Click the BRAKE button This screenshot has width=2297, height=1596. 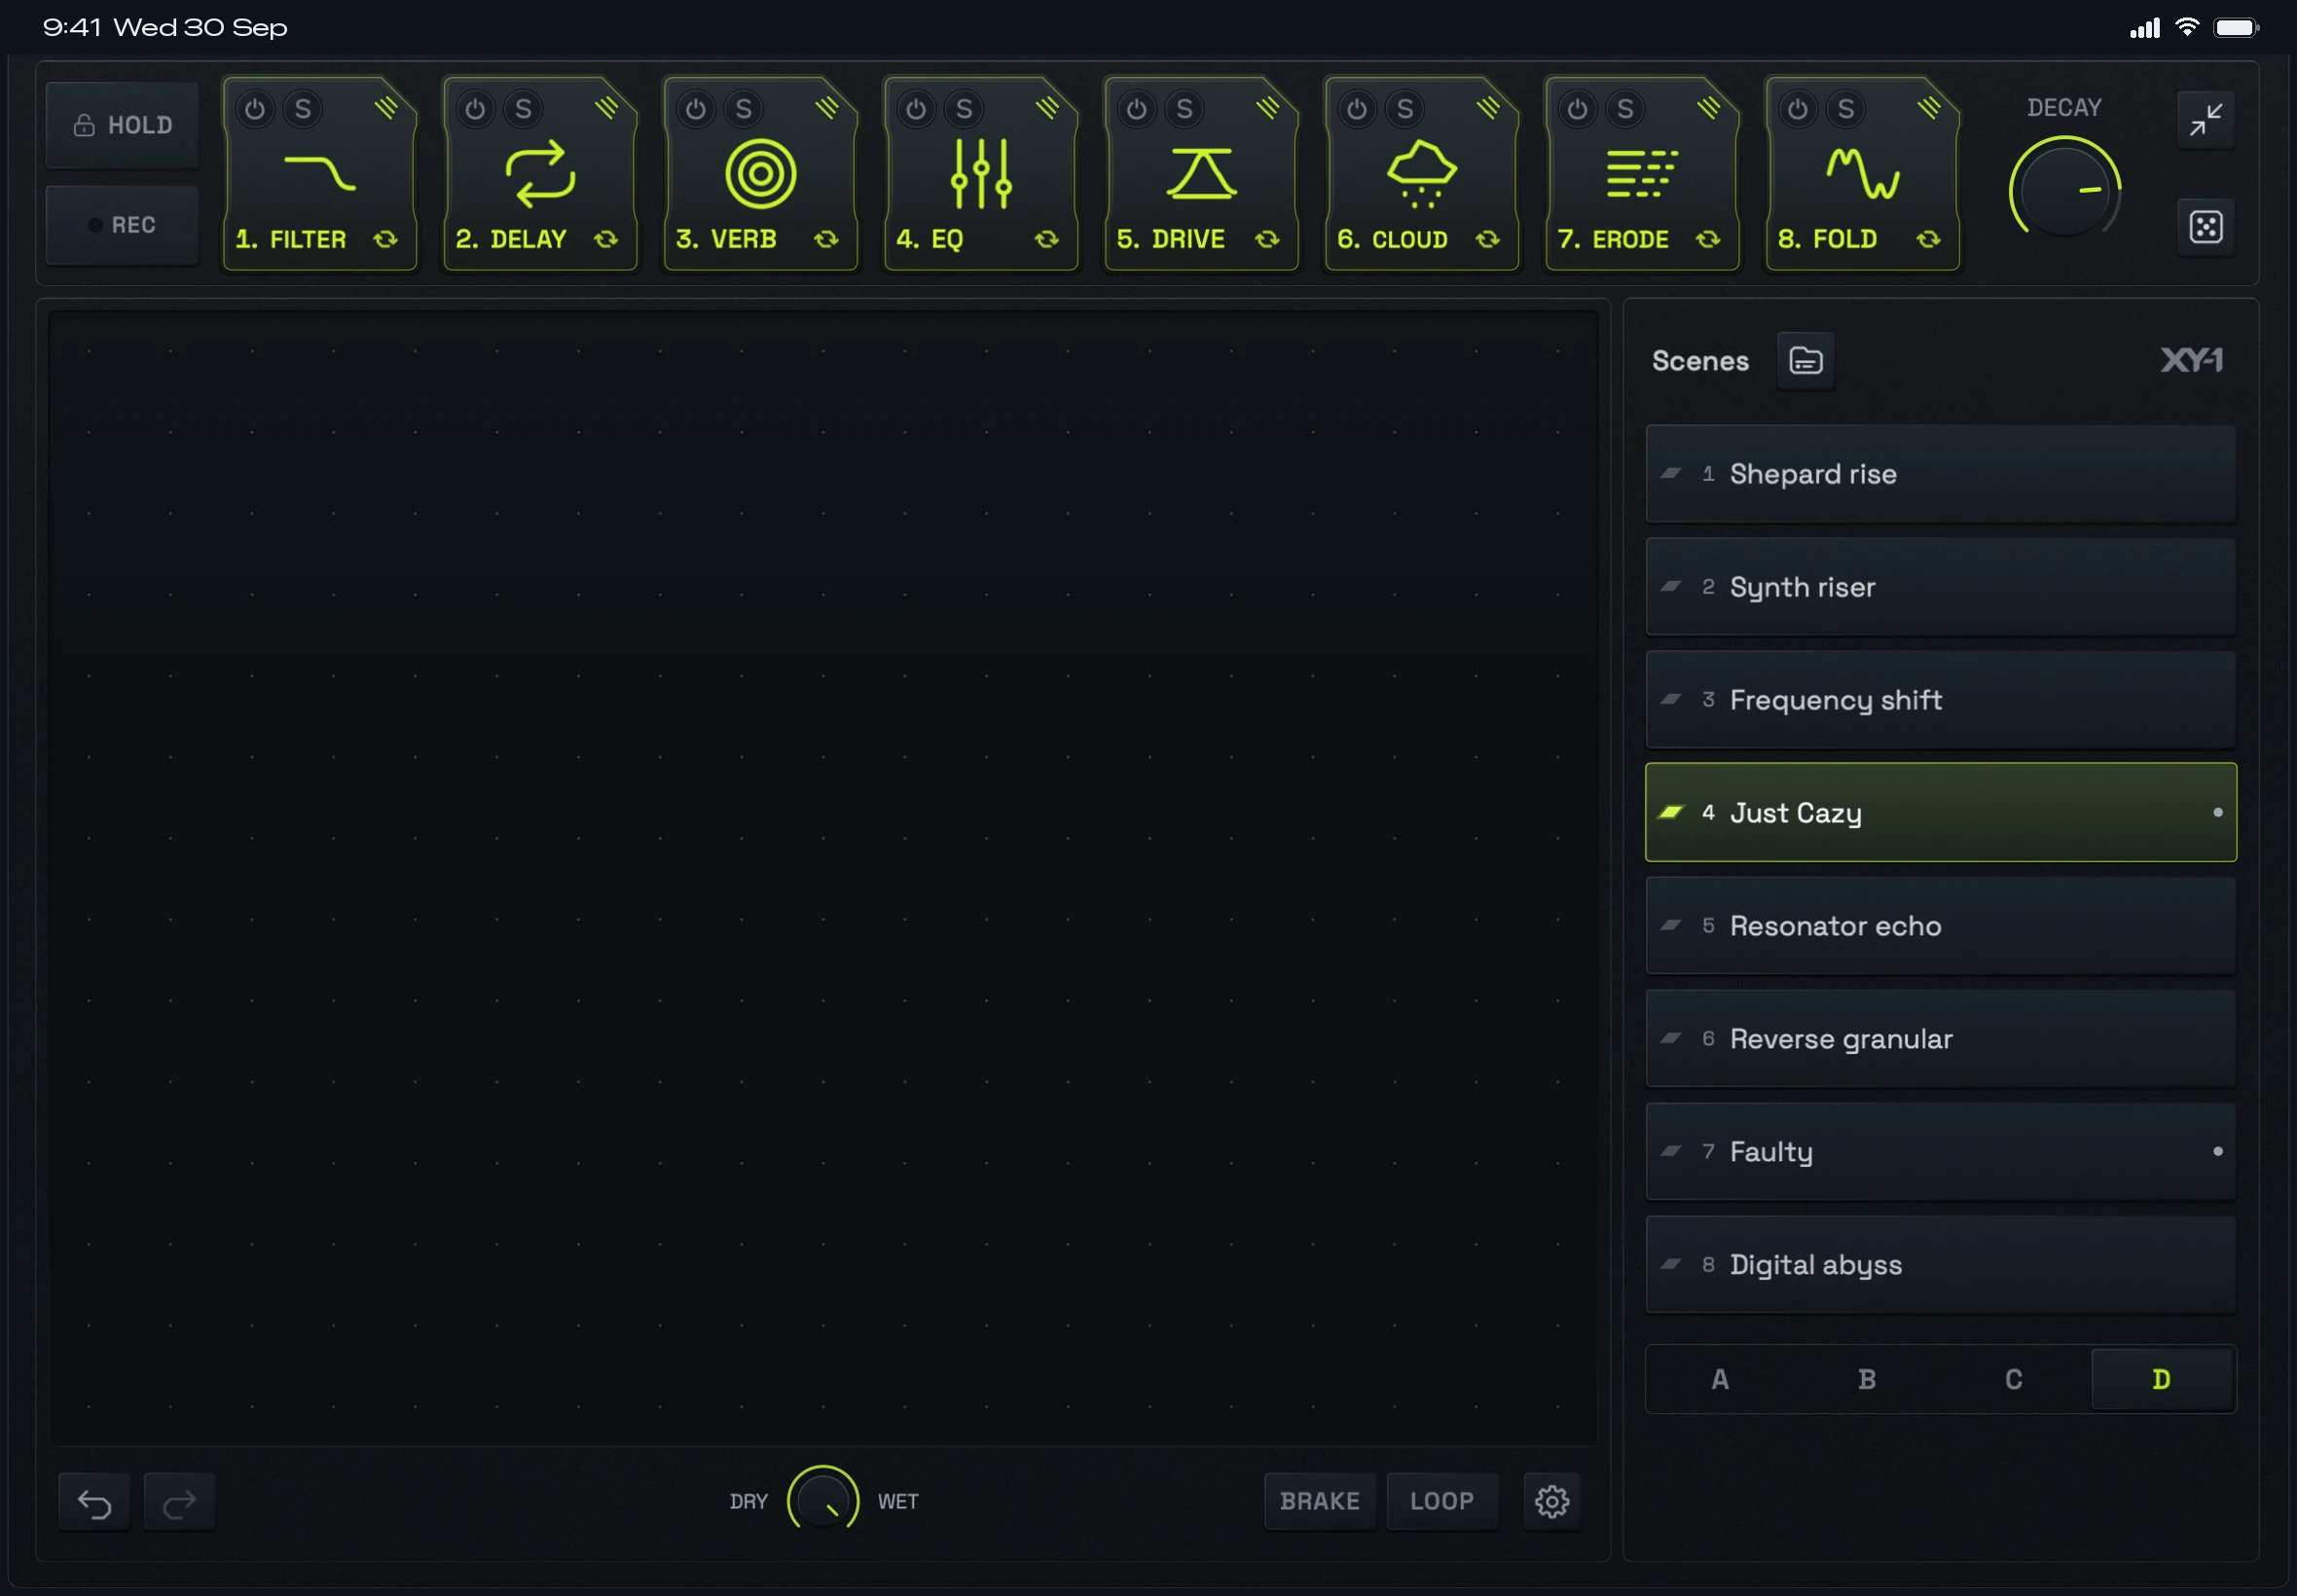[x=1320, y=1501]
